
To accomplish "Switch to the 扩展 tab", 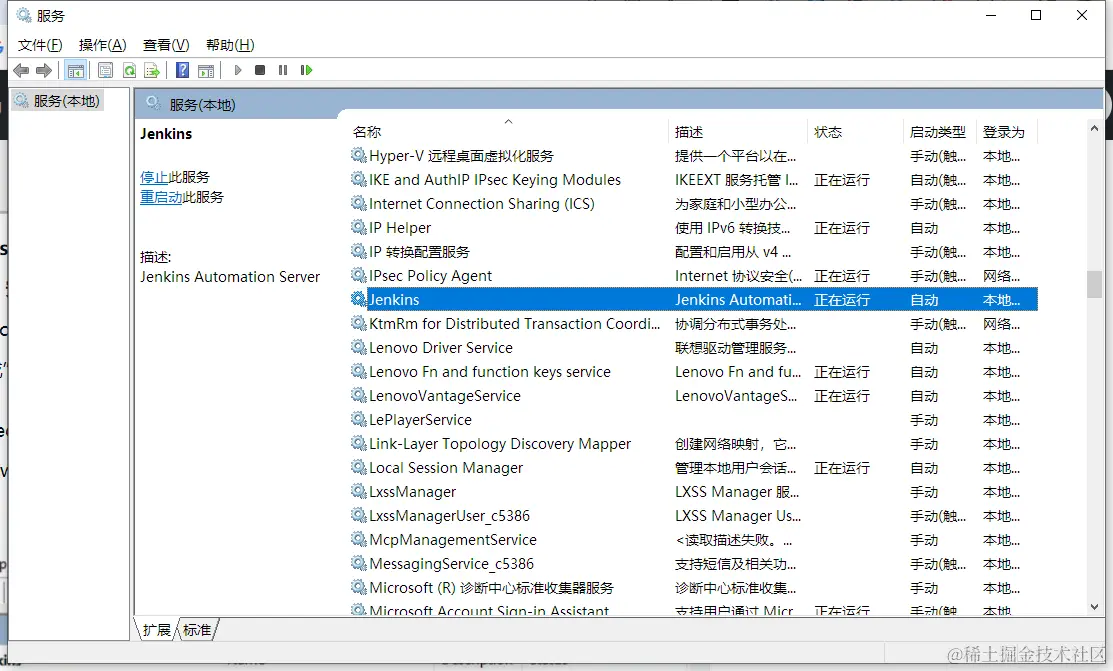I will [x=156, y=630].
